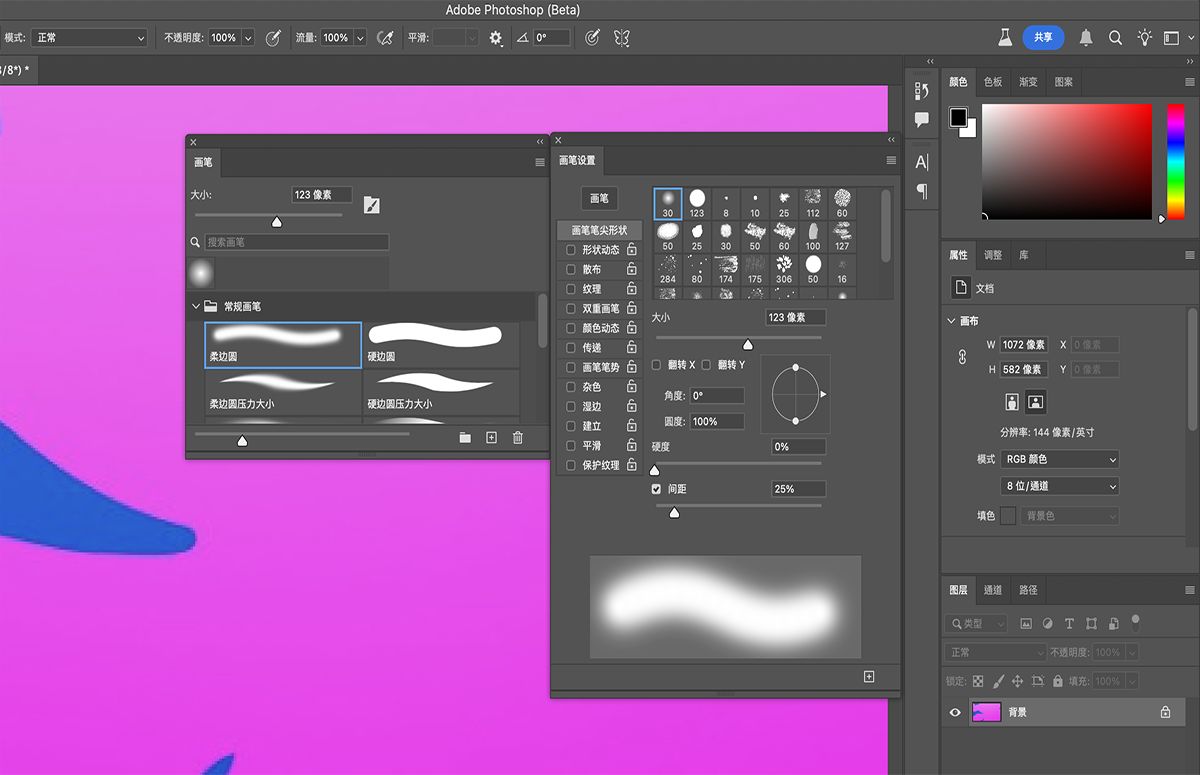The image size is (1200, 775).
Task: Open the Discover lightbulb icon
Action: [x=1145, y=38]
